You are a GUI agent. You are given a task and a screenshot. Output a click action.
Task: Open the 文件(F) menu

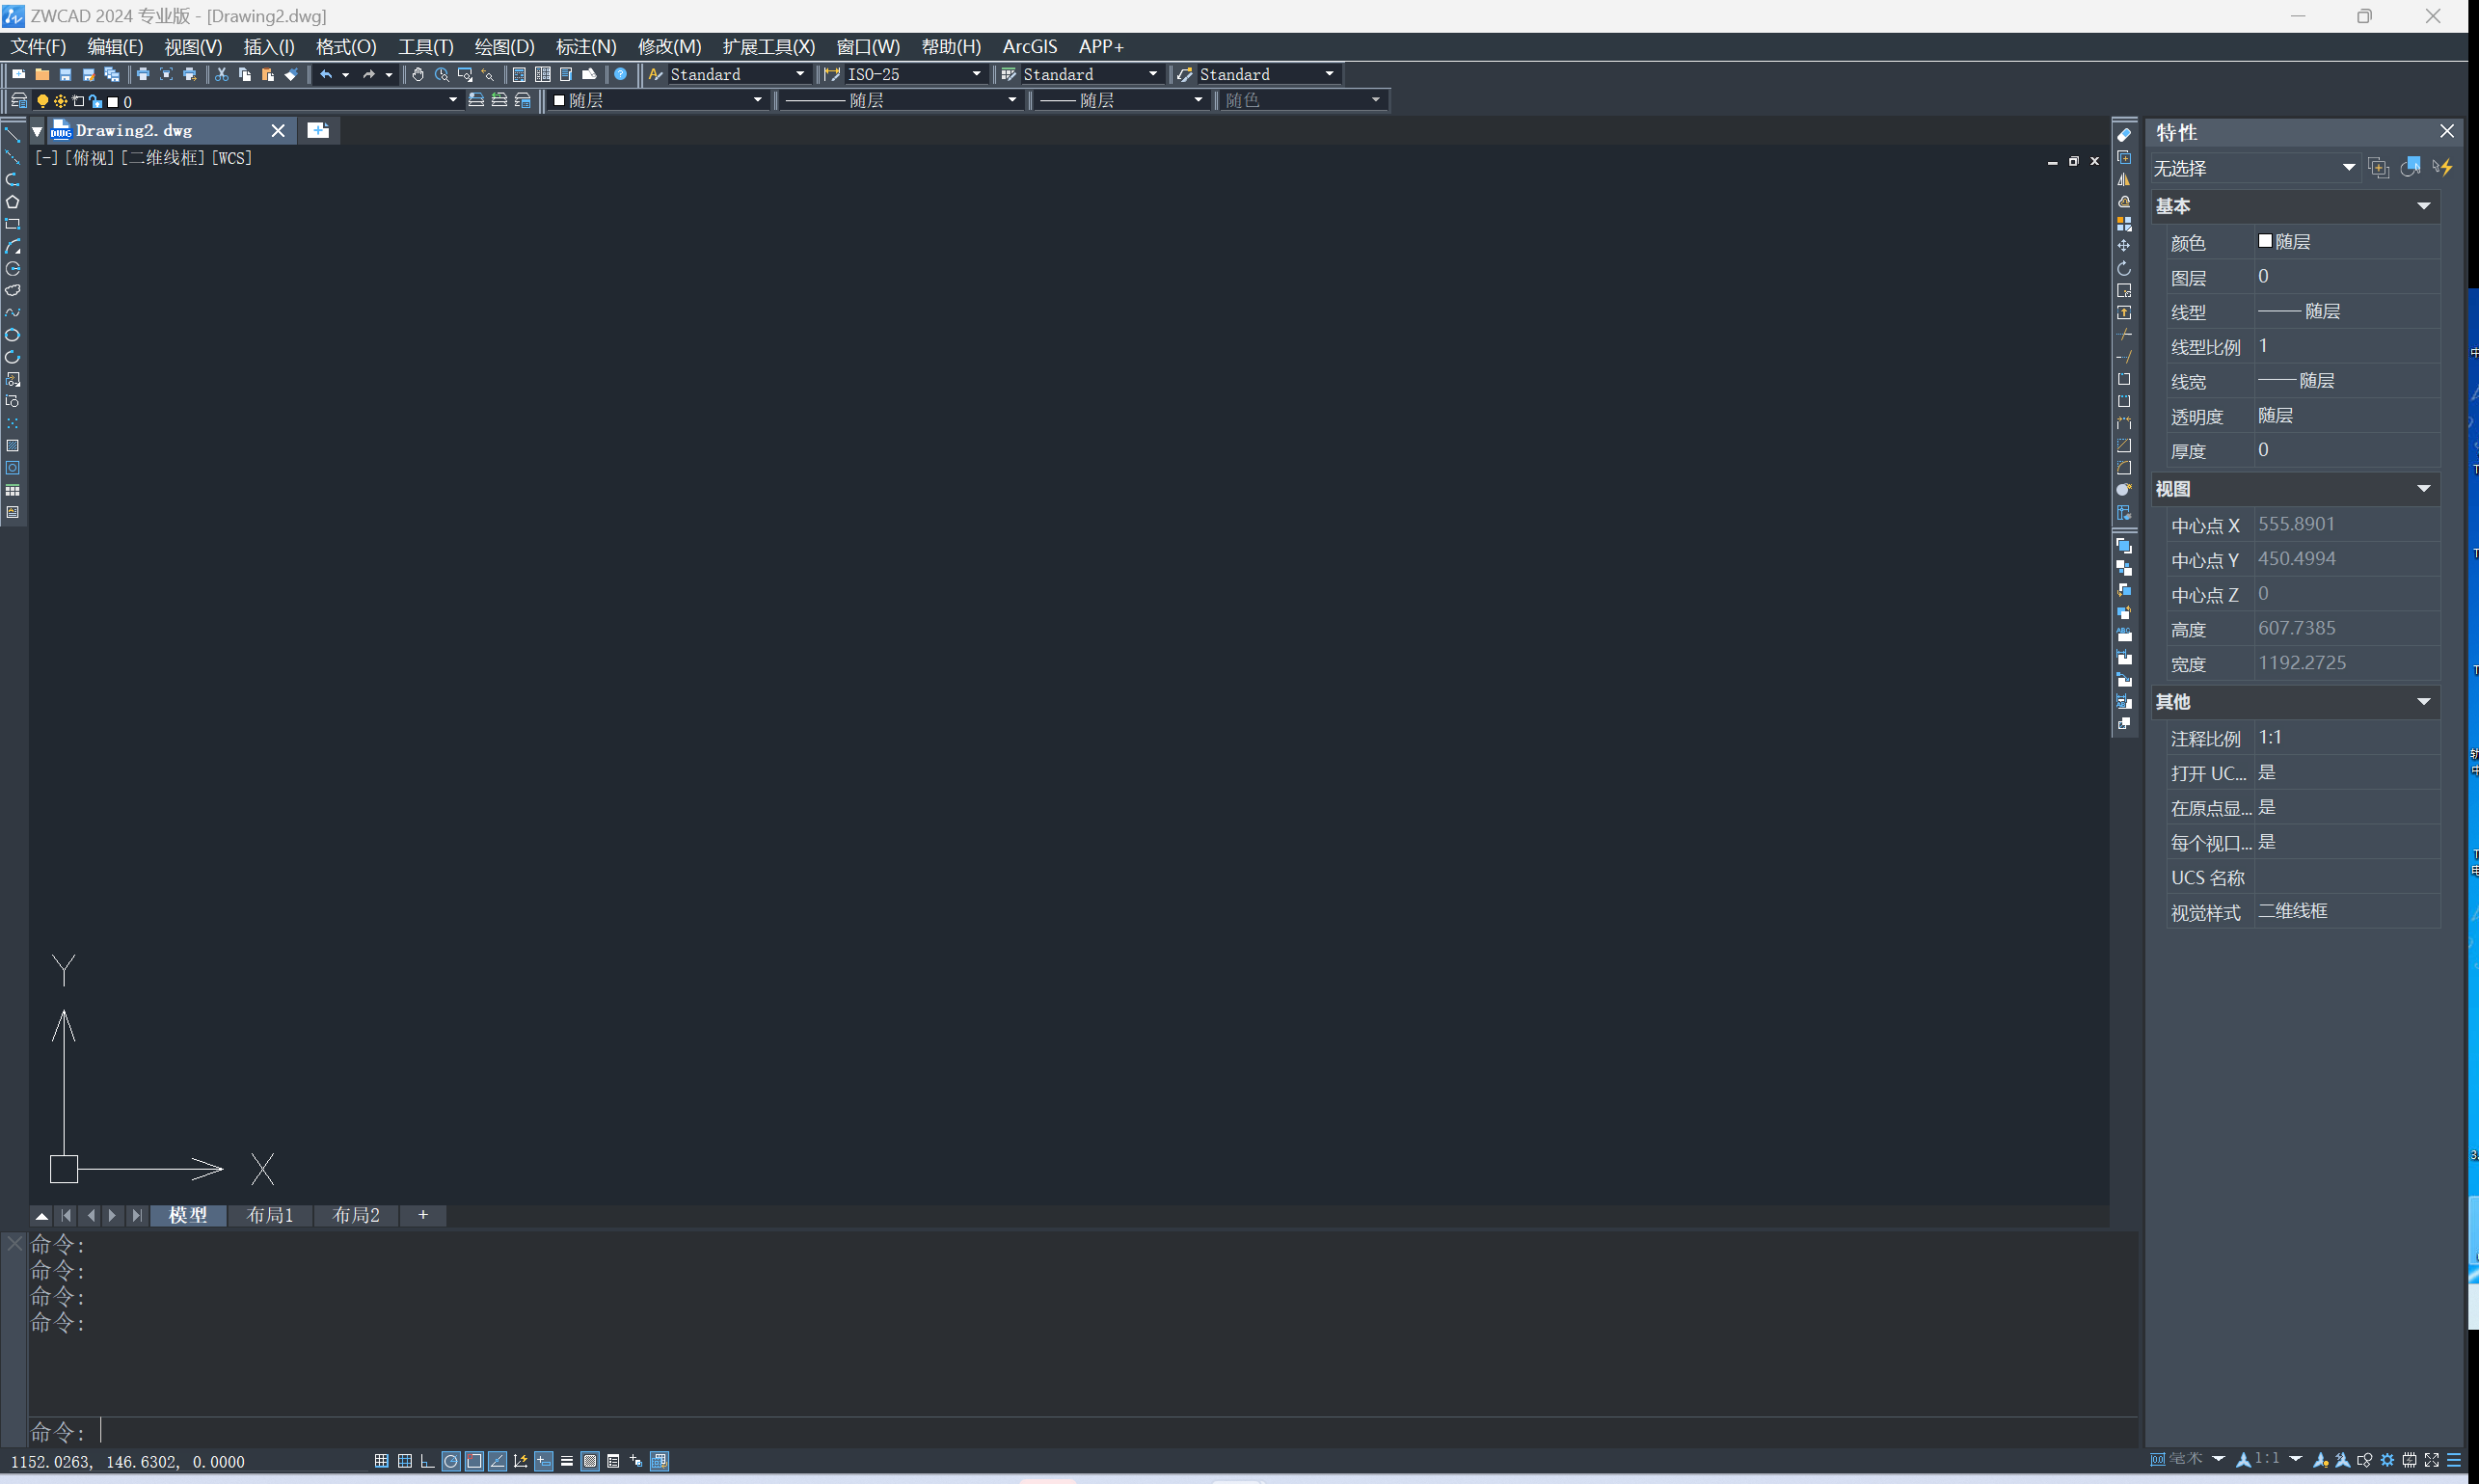38,46
